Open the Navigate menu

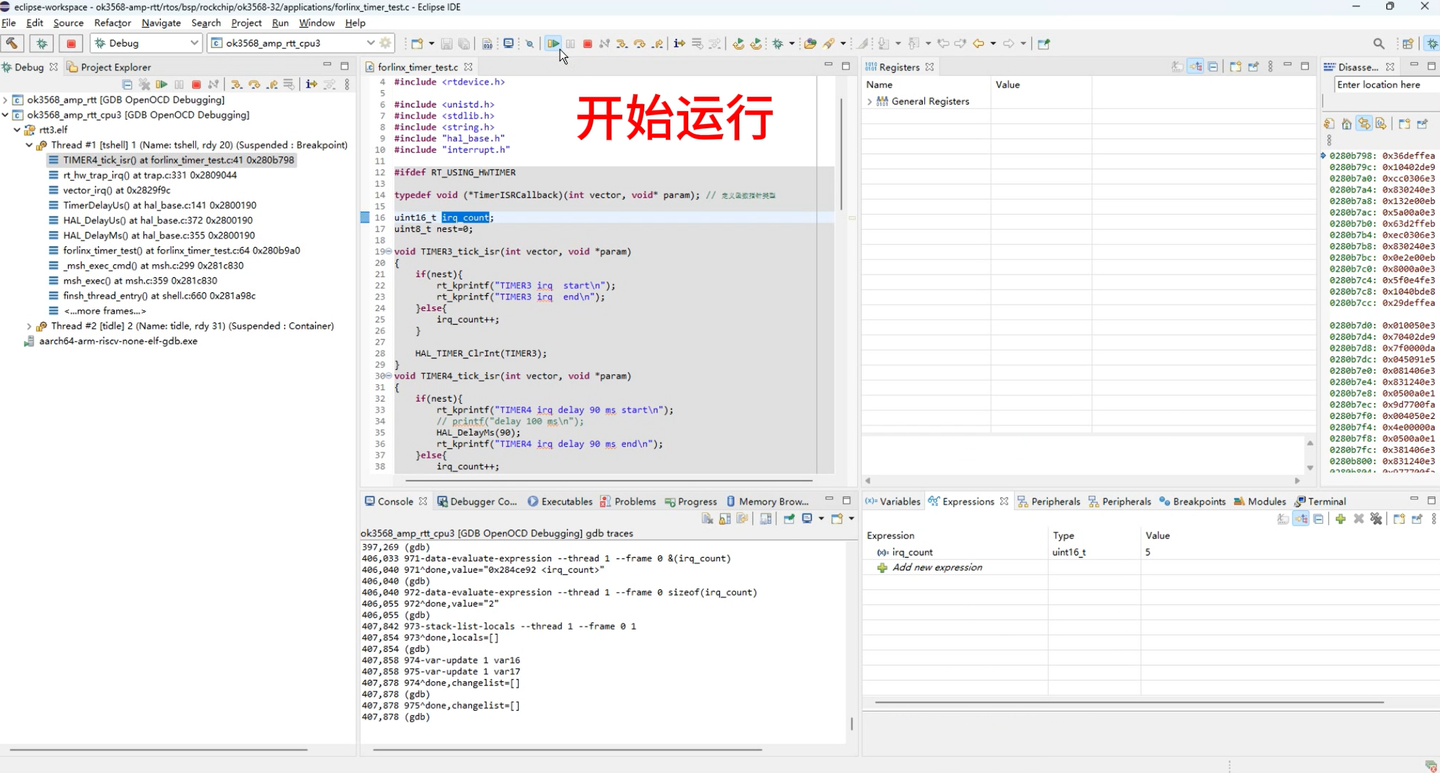tap(161, 23)
